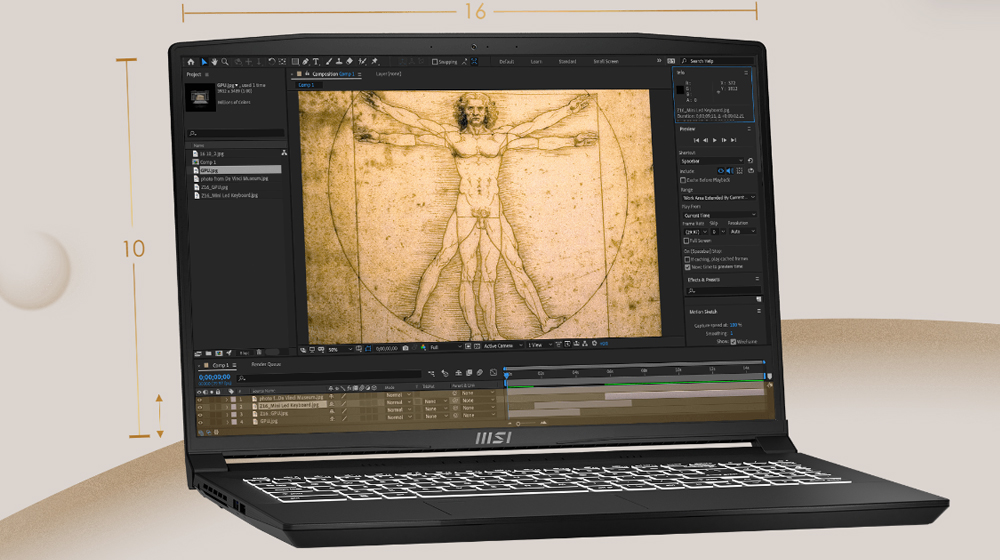Open the Active Camera dropdown

[x=501, y=346]
